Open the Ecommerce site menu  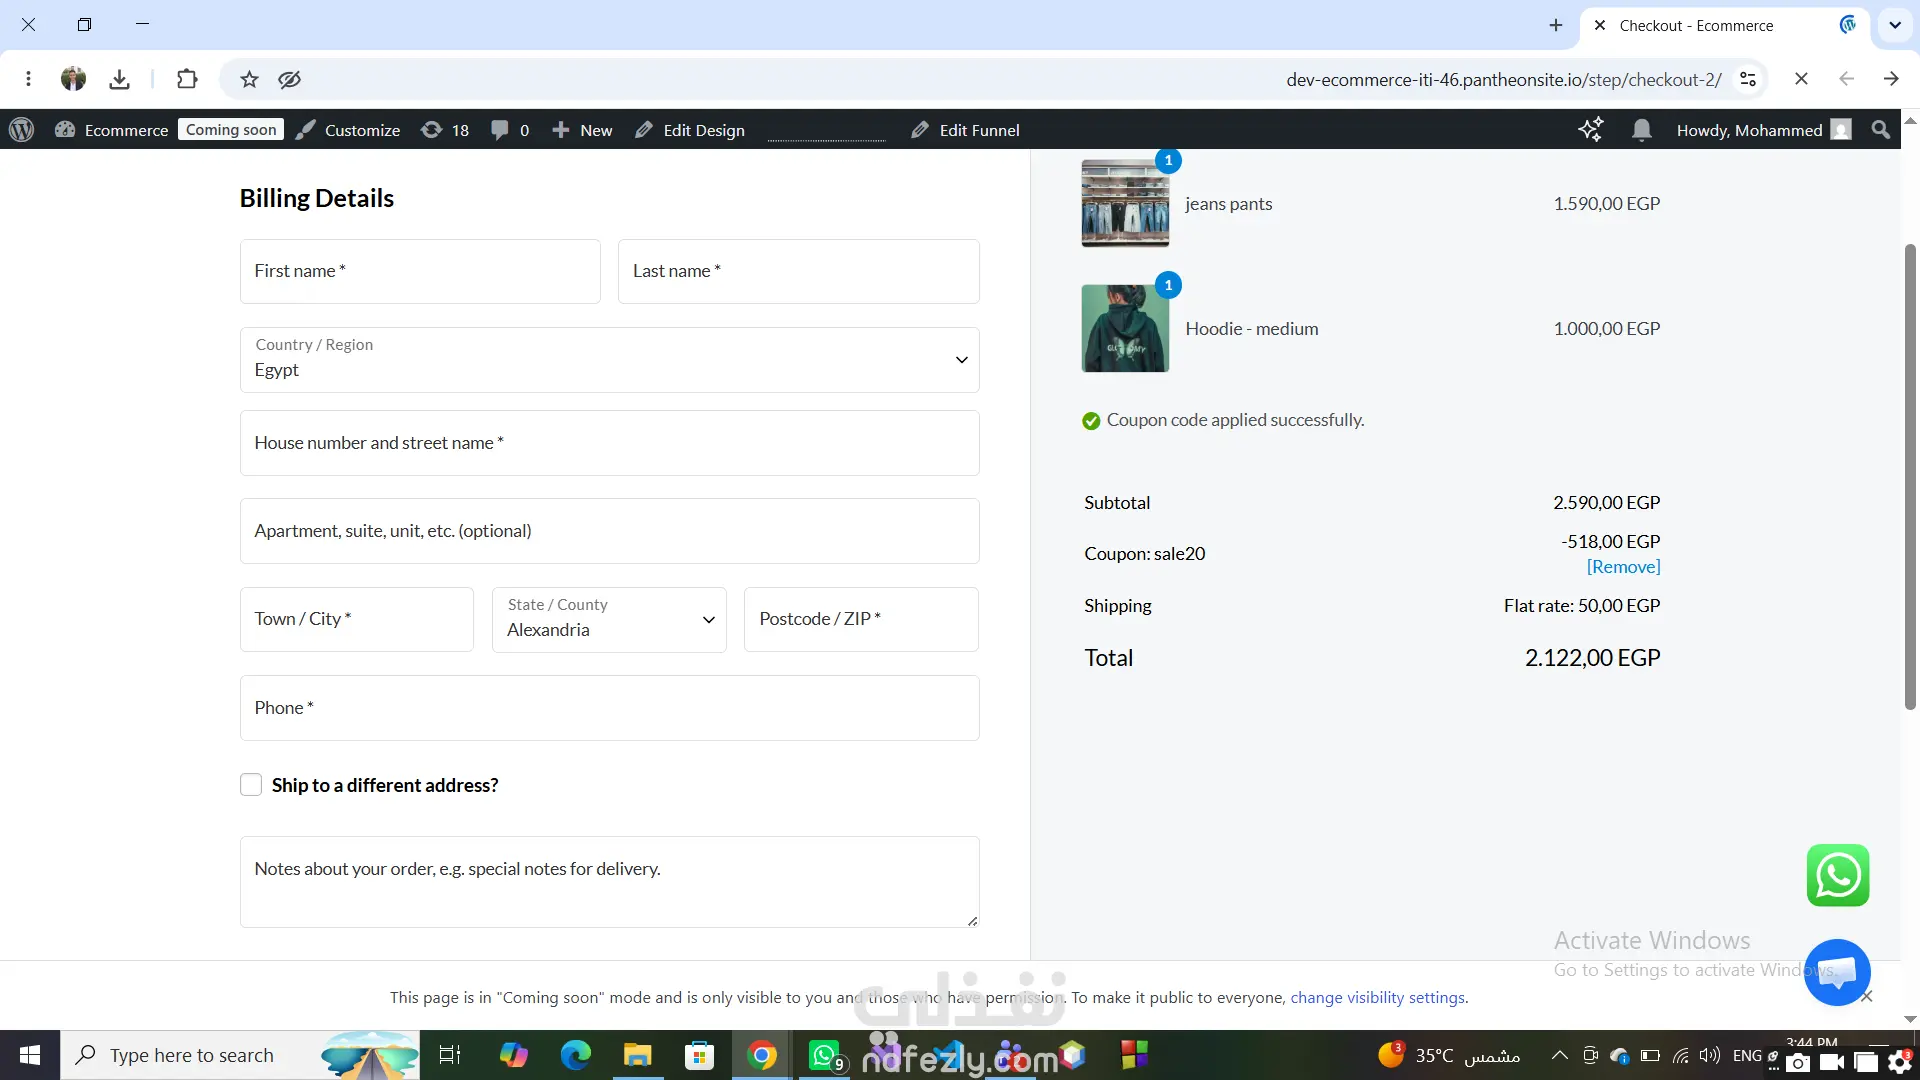pos(112,130)
